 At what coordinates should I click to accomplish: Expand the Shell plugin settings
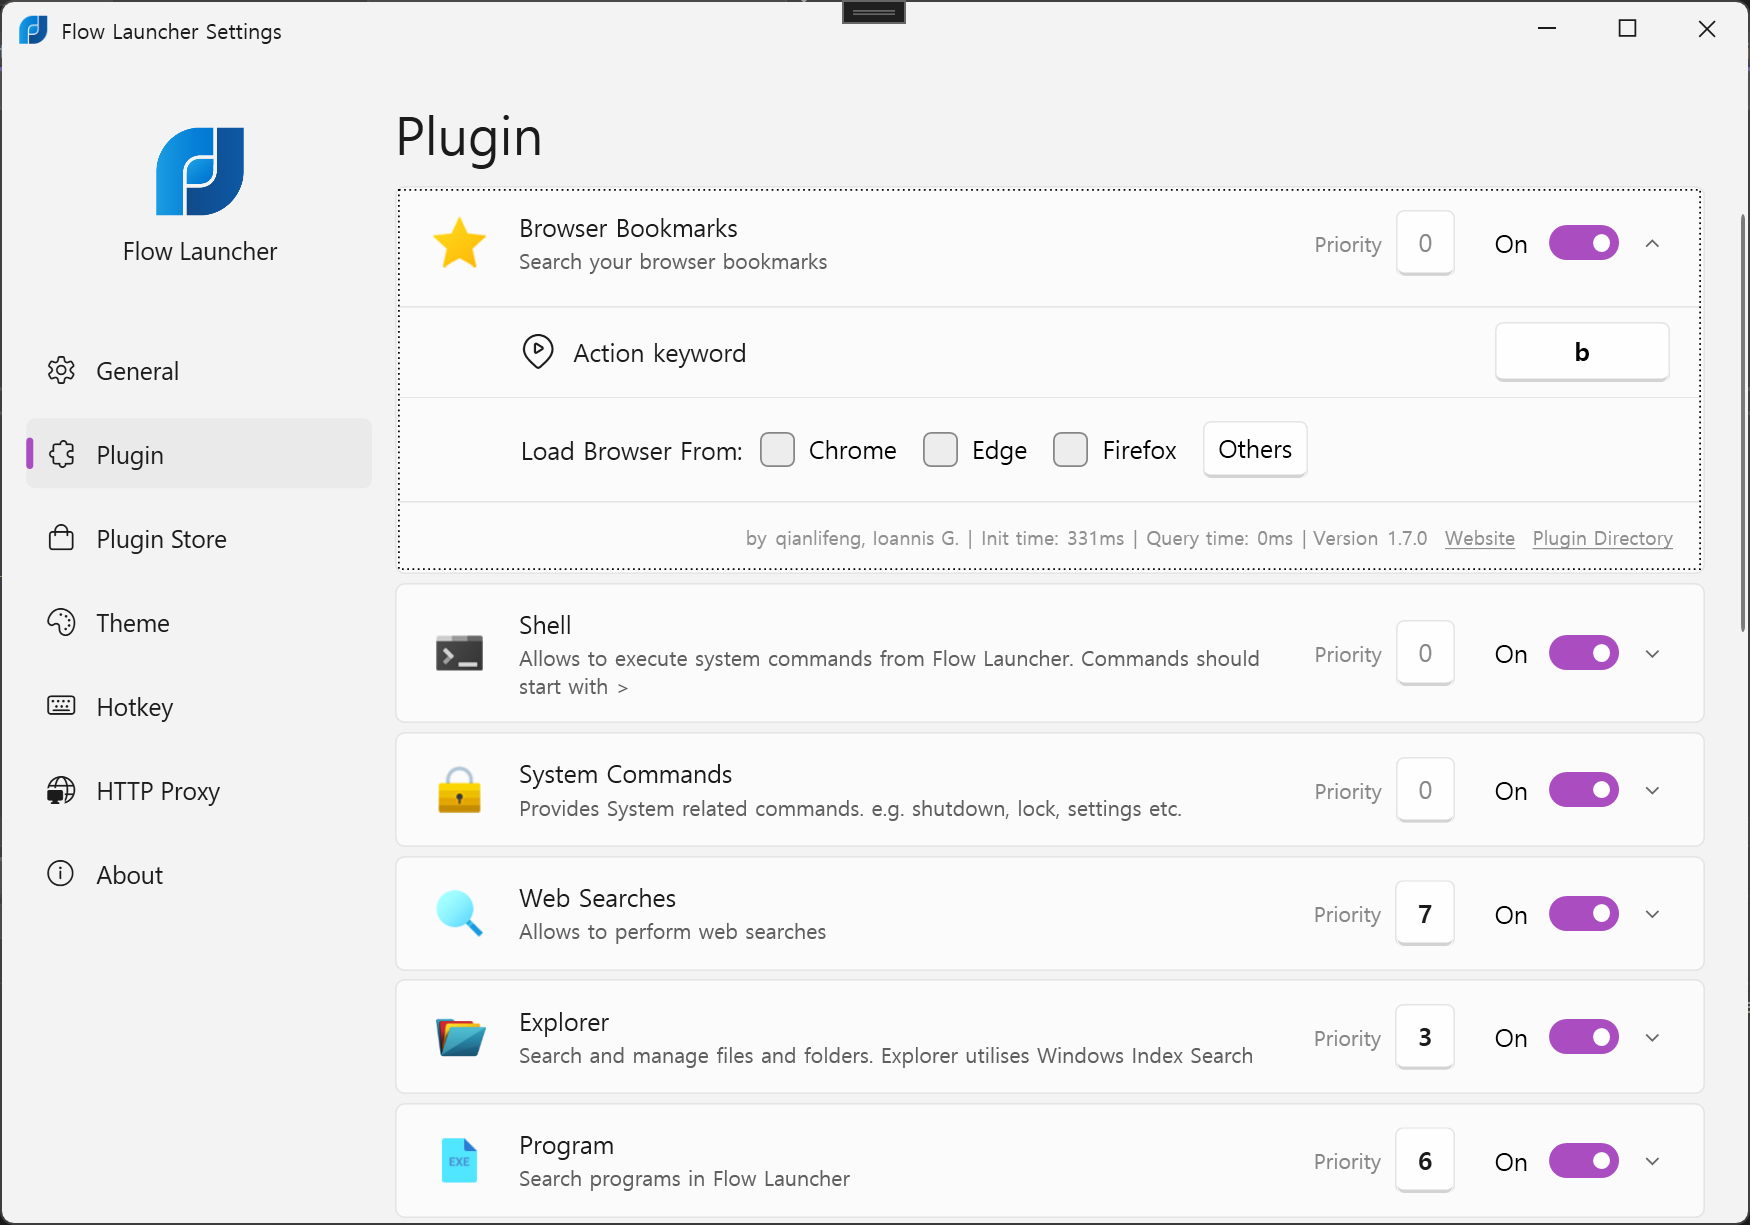pos(1652,653)
